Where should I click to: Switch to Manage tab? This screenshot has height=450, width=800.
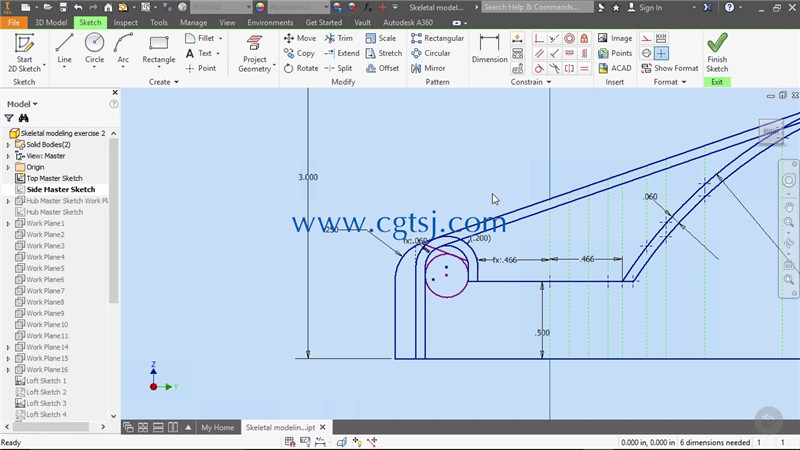click(193, 22)
